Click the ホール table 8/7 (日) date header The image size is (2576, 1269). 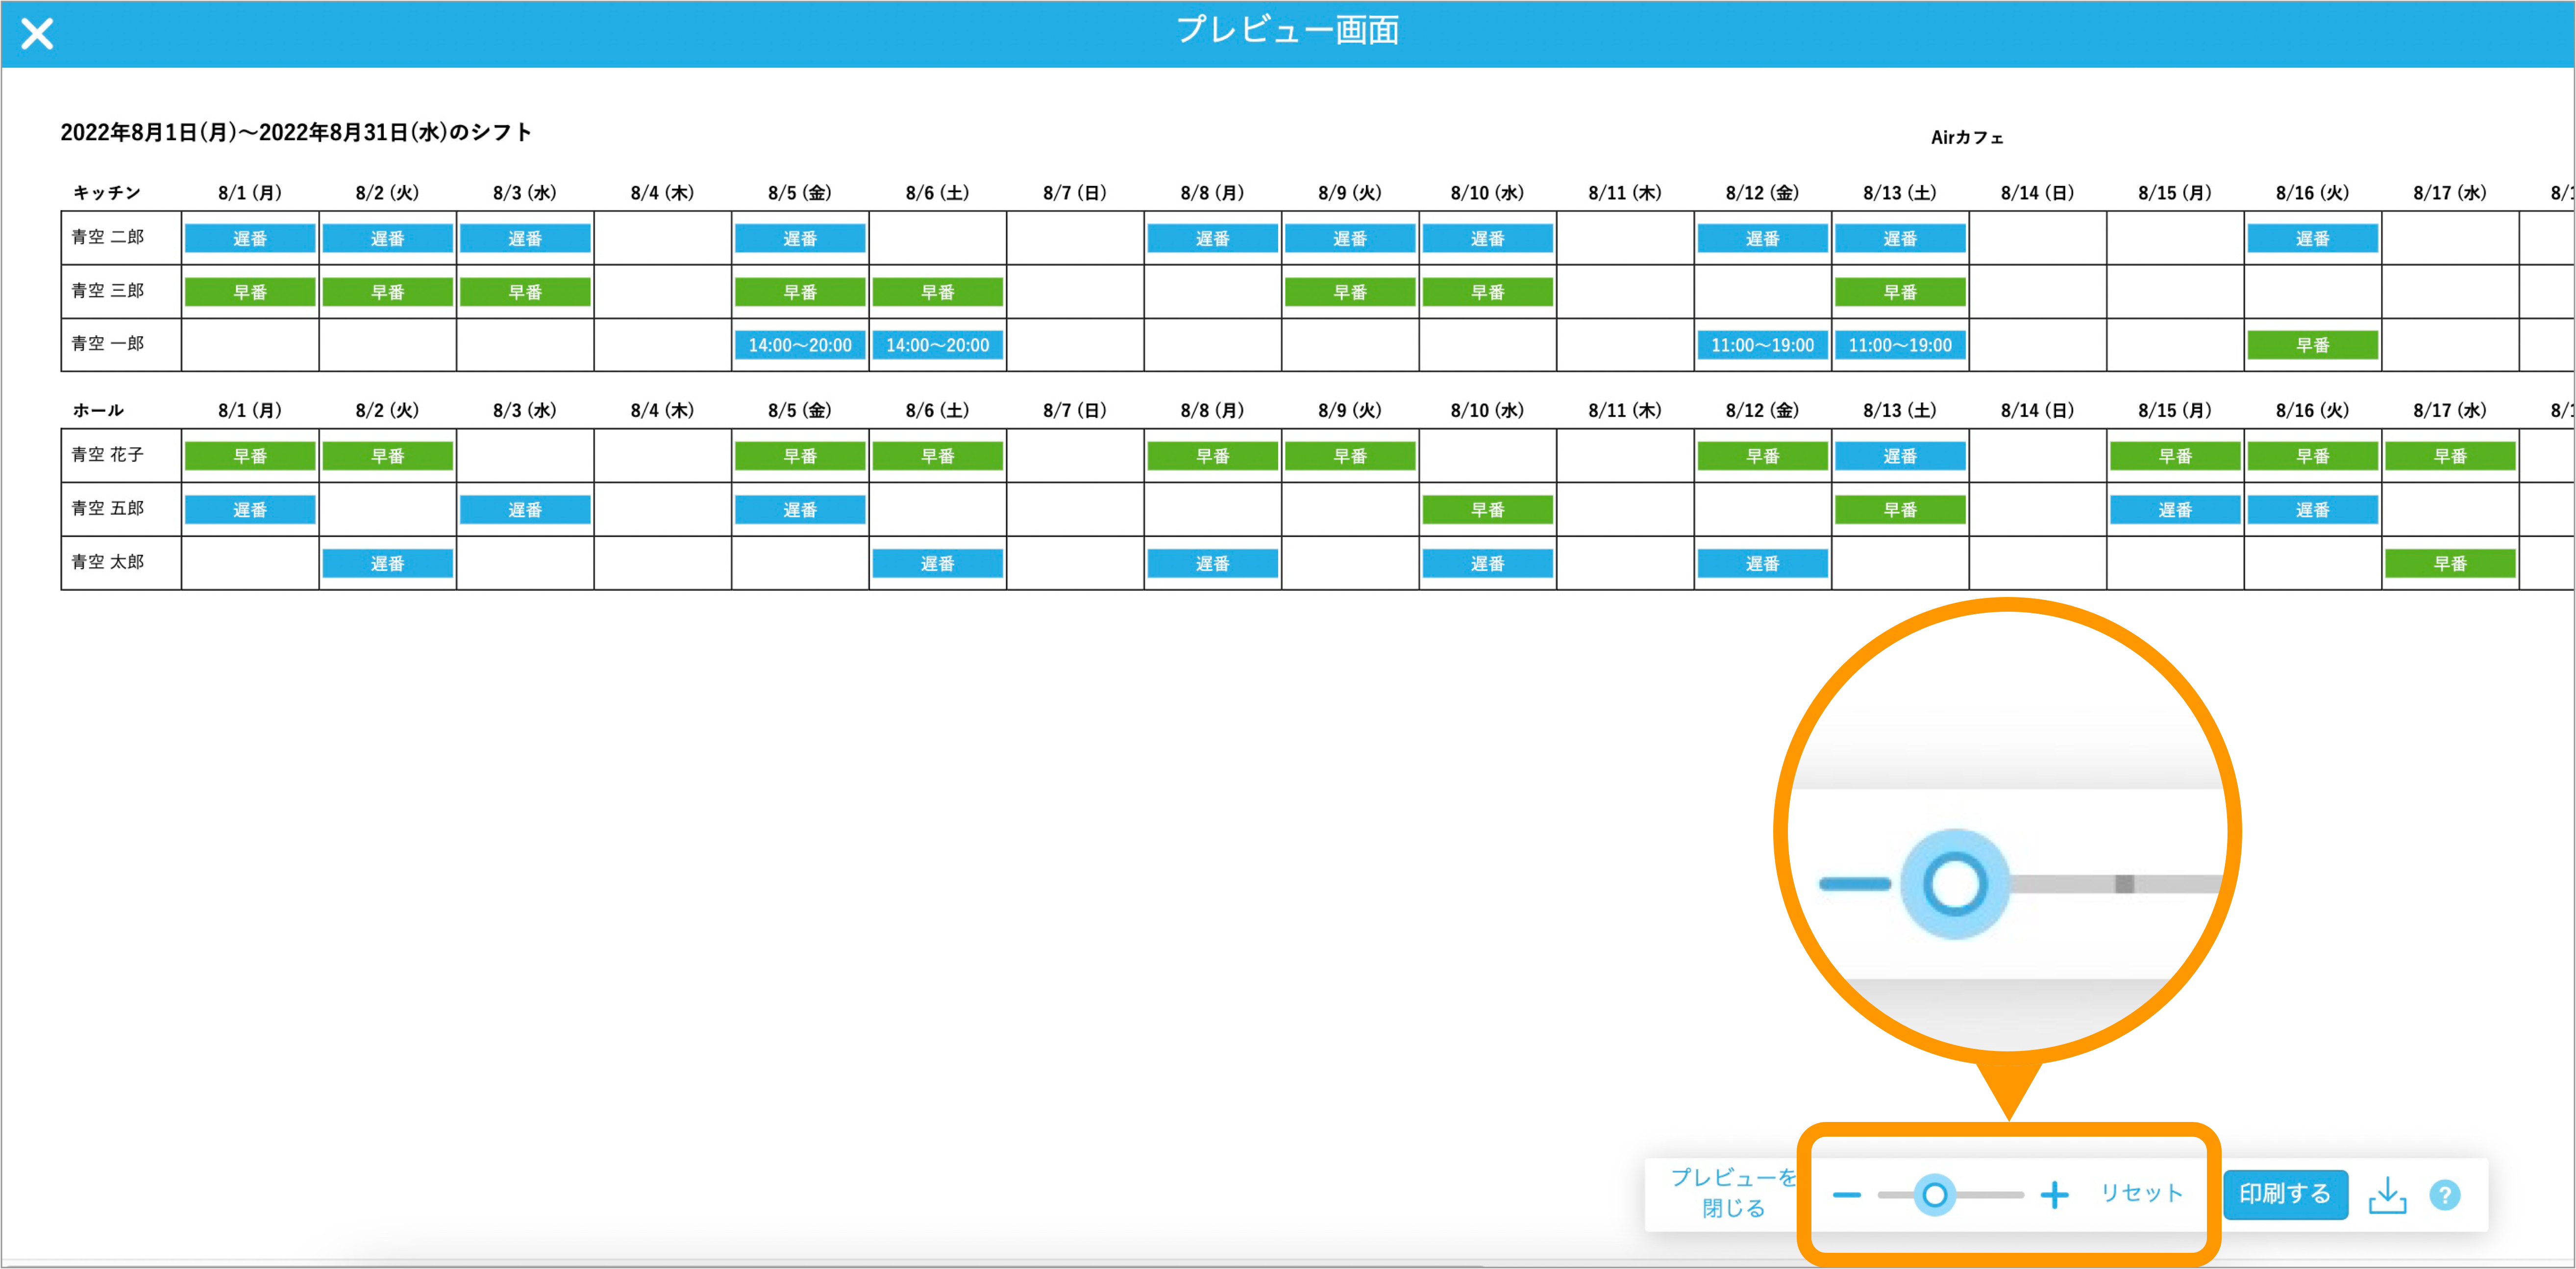point(1075,411)
